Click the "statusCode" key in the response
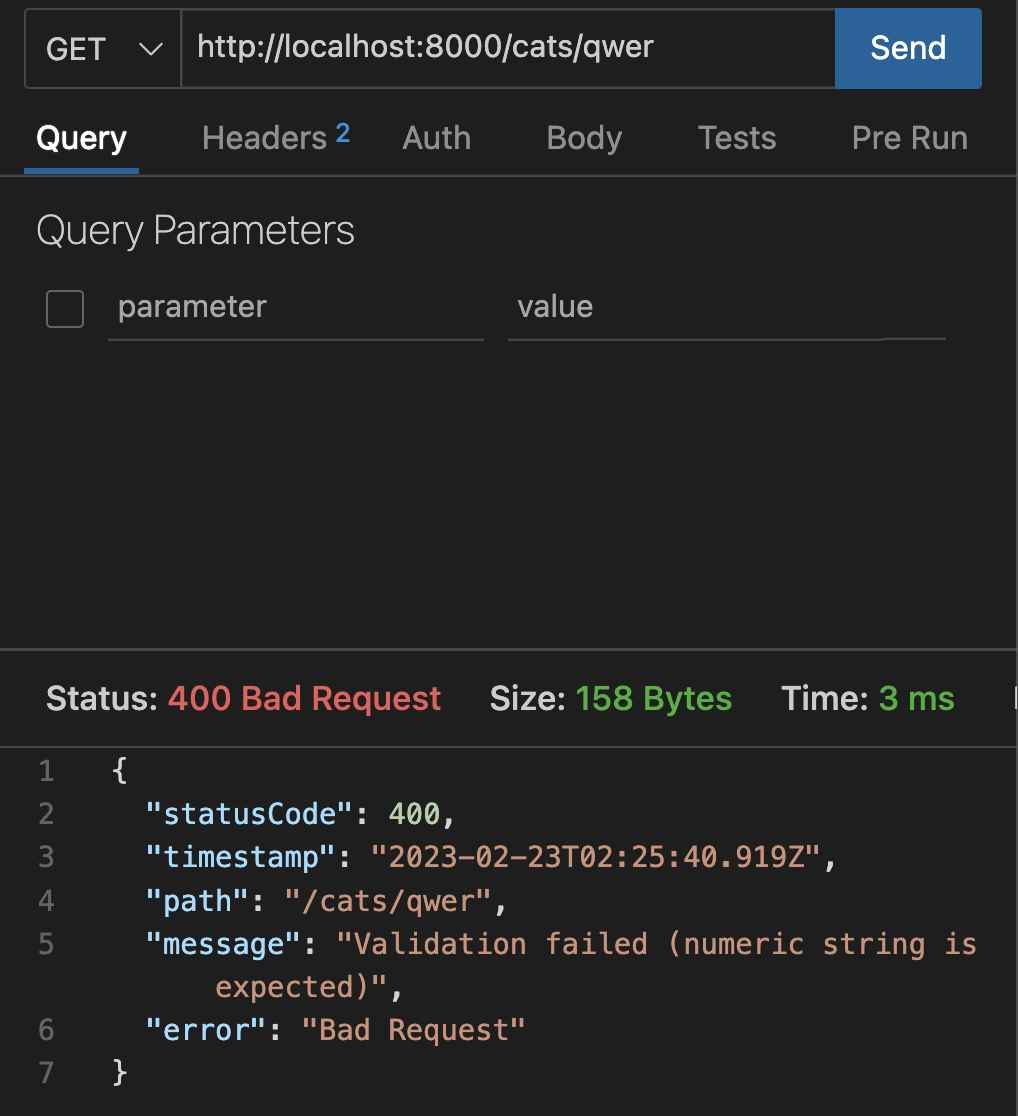This screenshot has width=1018, height=1116. point(249,814)
